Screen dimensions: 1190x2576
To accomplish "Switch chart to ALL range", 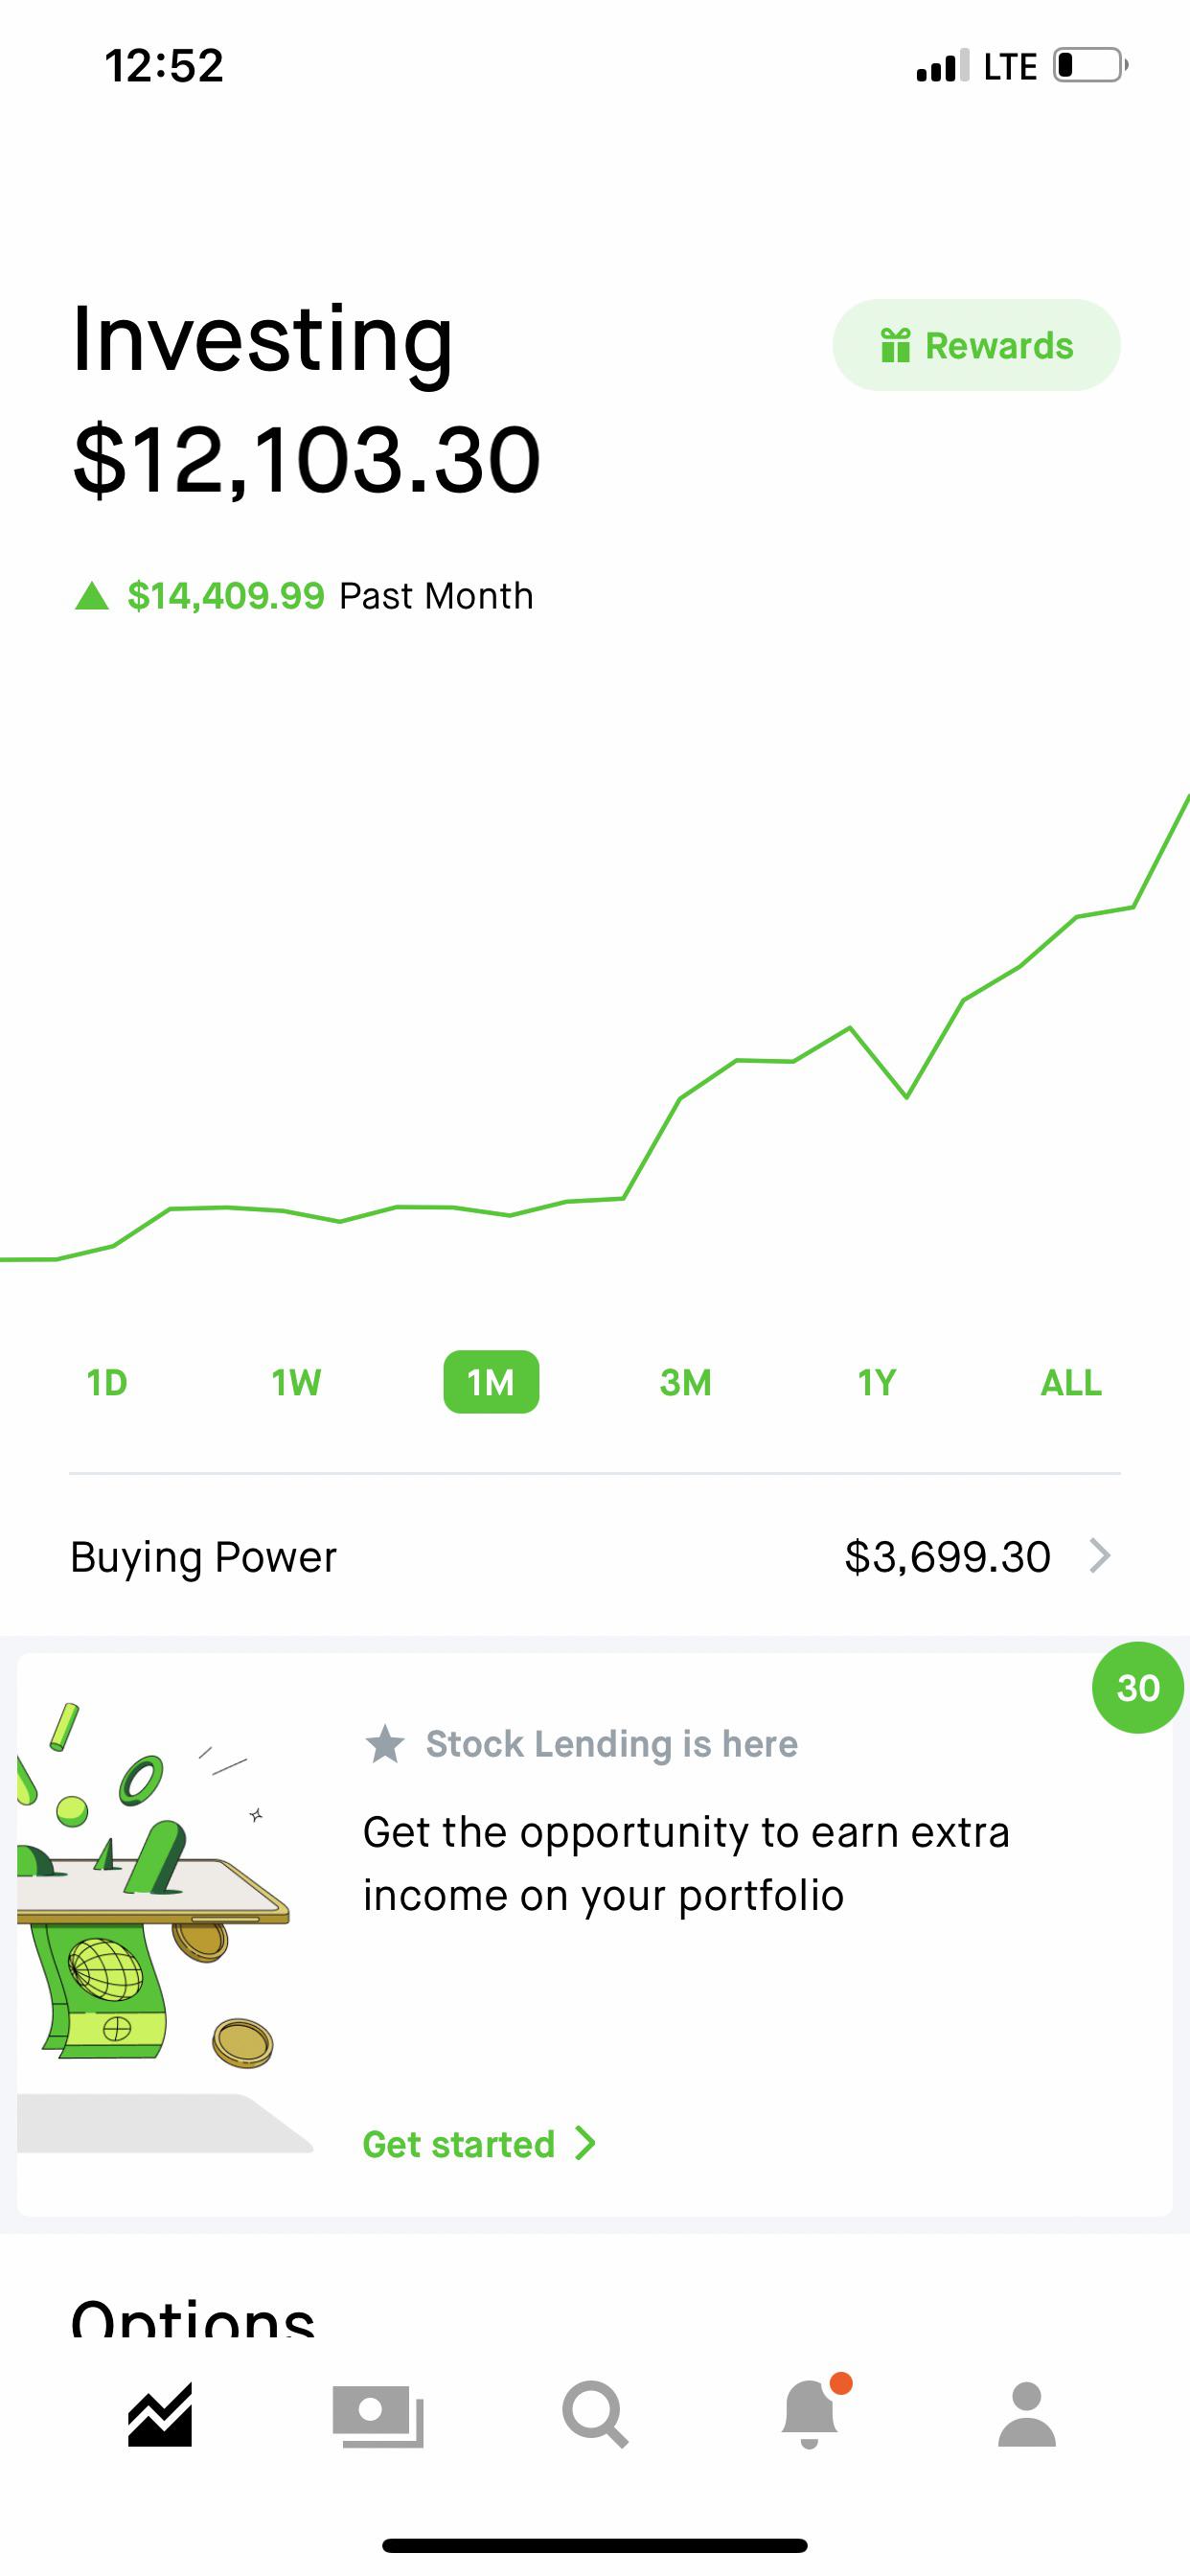I will coord(1071,1382).
